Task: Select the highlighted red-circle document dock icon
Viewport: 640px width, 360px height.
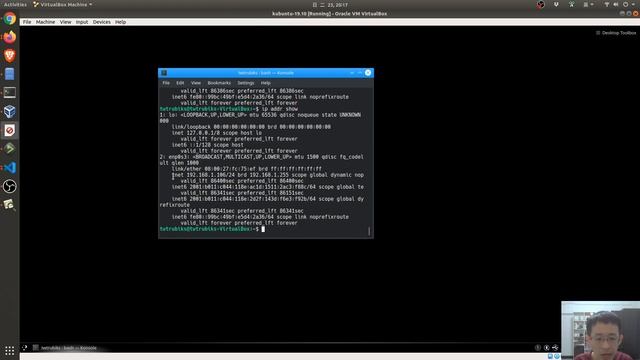Action: coord(10,130)
